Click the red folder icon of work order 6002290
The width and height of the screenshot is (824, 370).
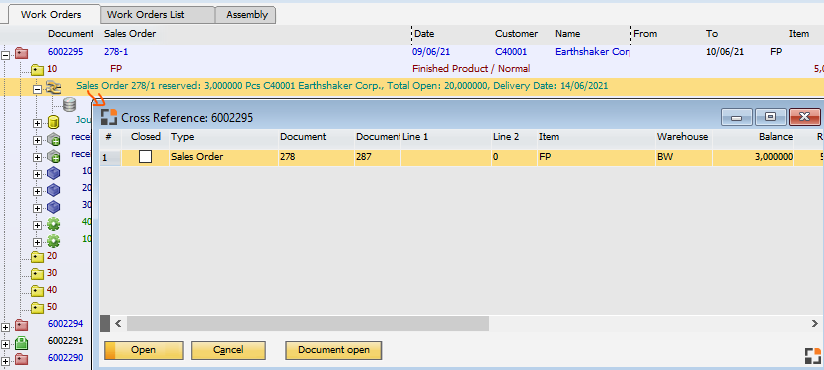pyautogui.click(x=22, y=359)
